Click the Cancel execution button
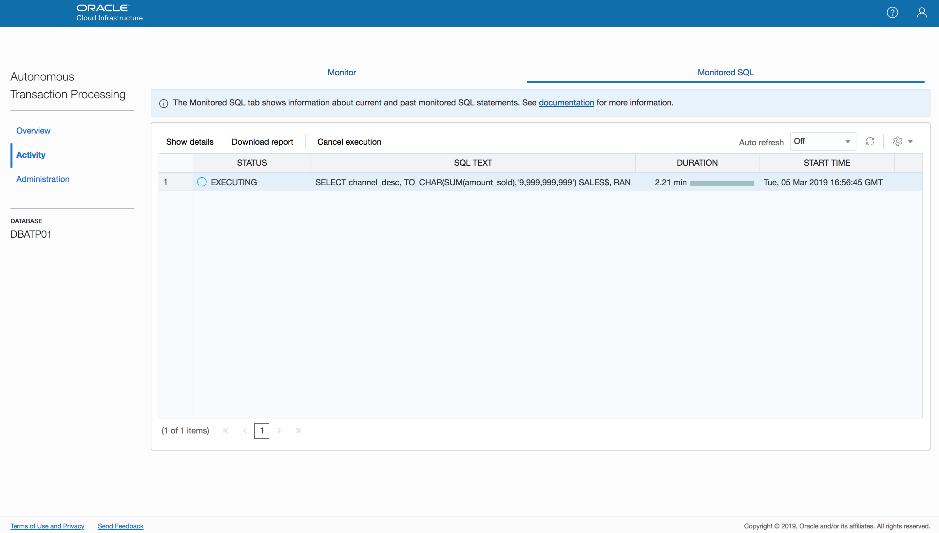This screenshot has width=939, height=533. click(x=349, y=142)
